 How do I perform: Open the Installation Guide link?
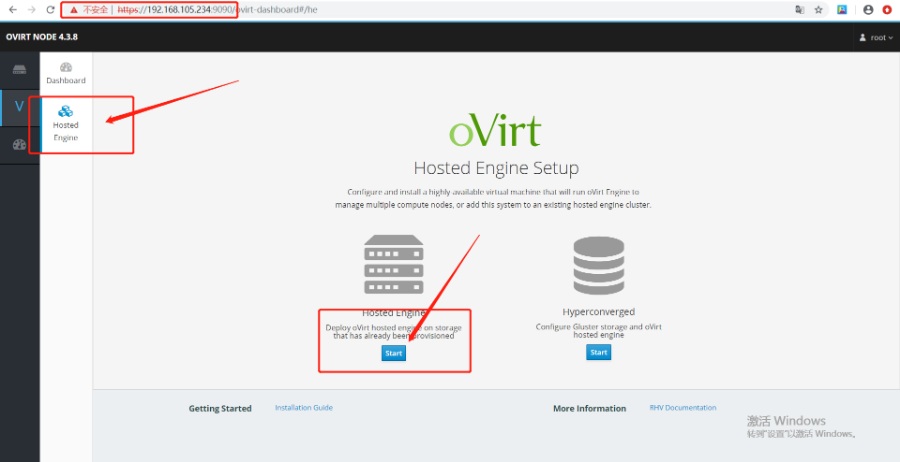(304, 407)
